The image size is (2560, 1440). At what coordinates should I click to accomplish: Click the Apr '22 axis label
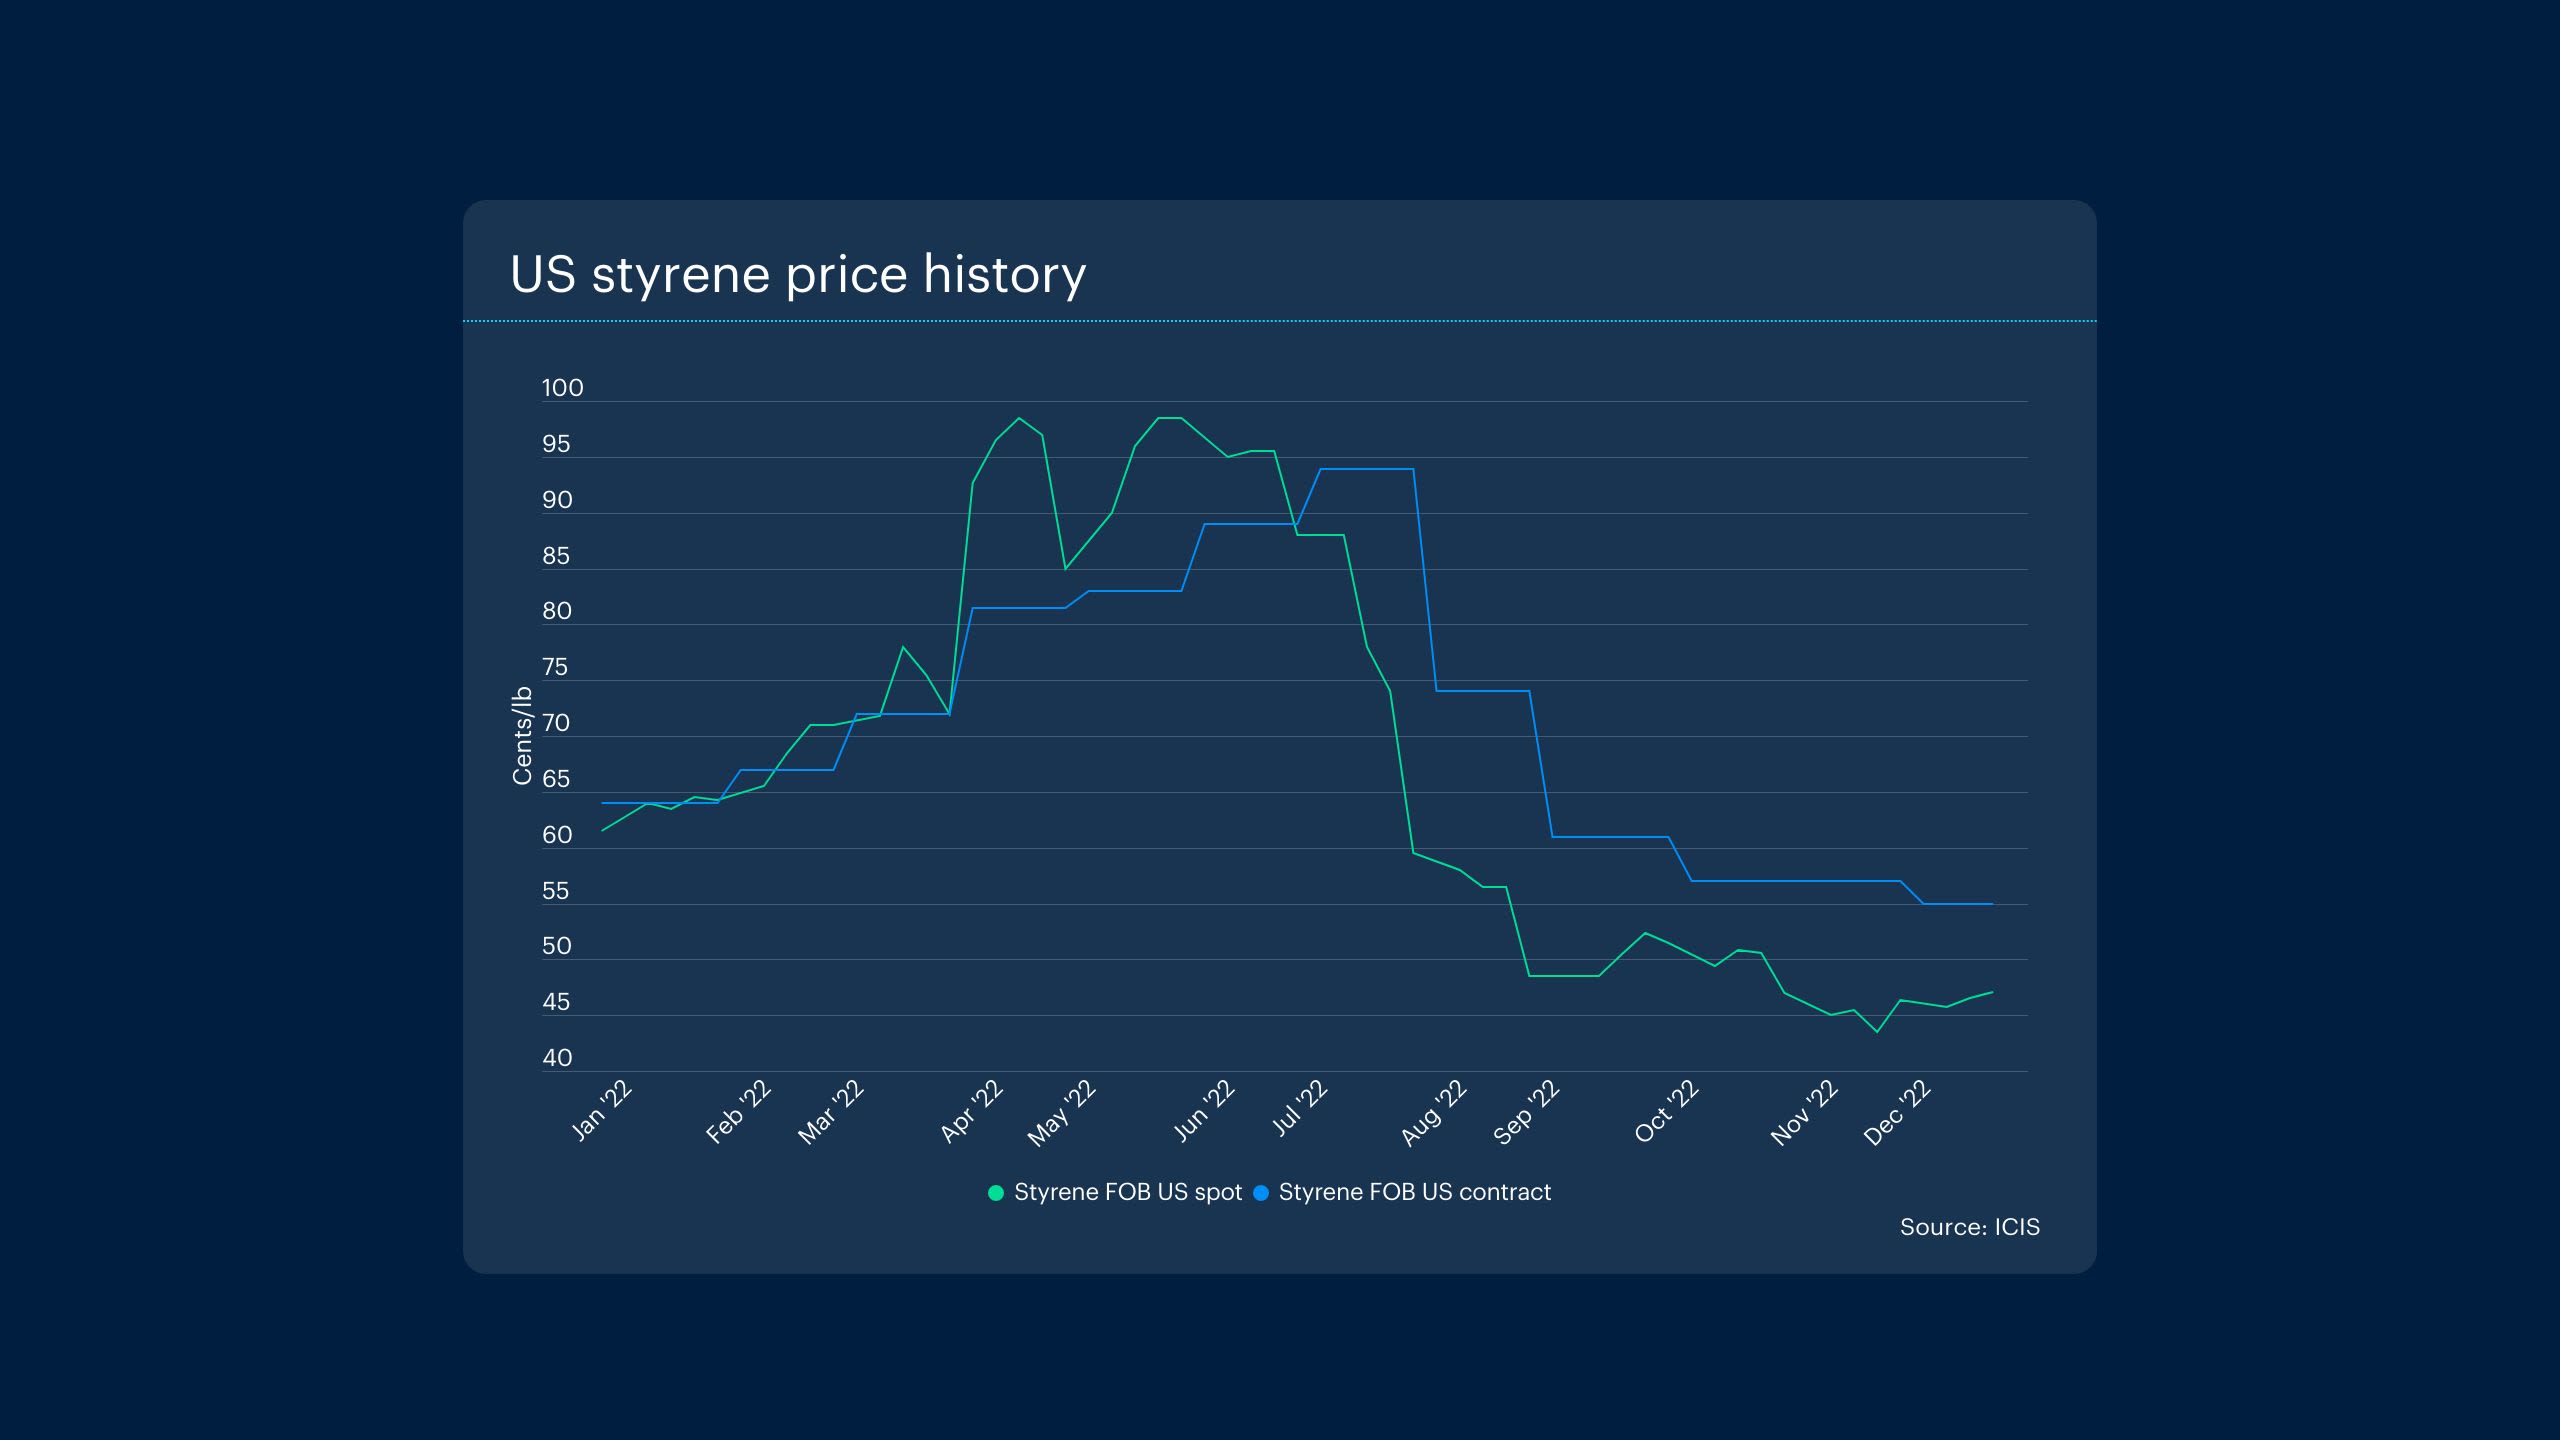tap(972, 1112)
